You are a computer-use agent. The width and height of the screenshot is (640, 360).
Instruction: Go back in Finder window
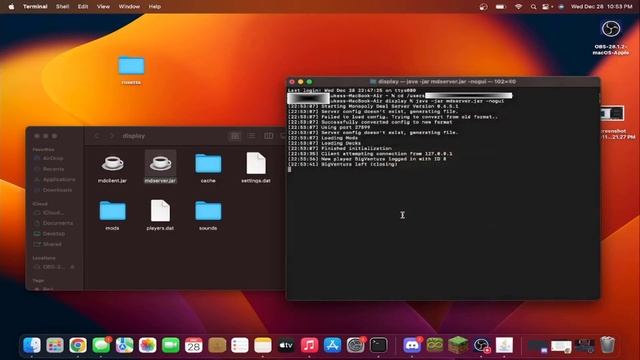[x=97, y=136]
